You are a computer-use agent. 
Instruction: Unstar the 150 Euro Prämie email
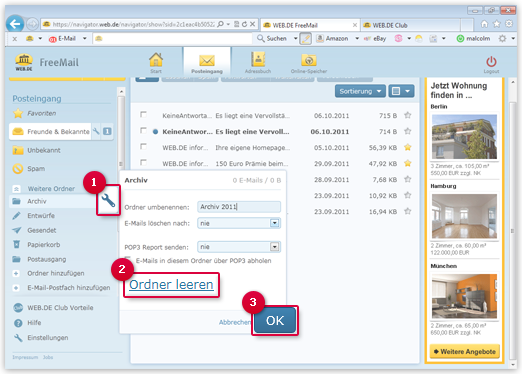pyautogui.click(x=407, y=163)
